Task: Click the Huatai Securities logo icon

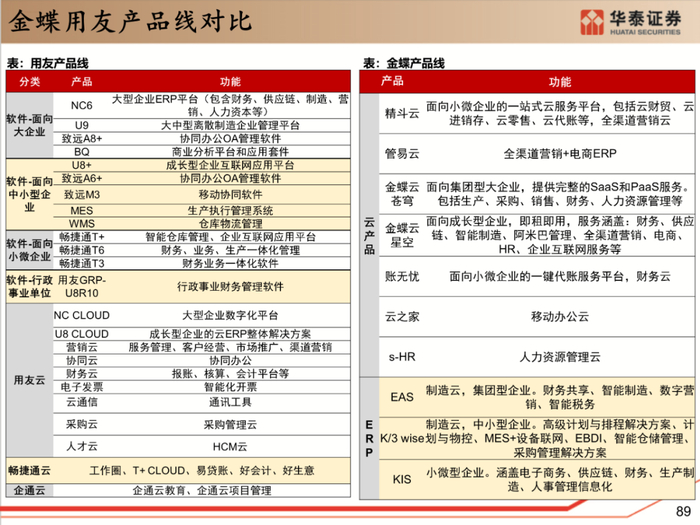Action: [x=592, y=22]
